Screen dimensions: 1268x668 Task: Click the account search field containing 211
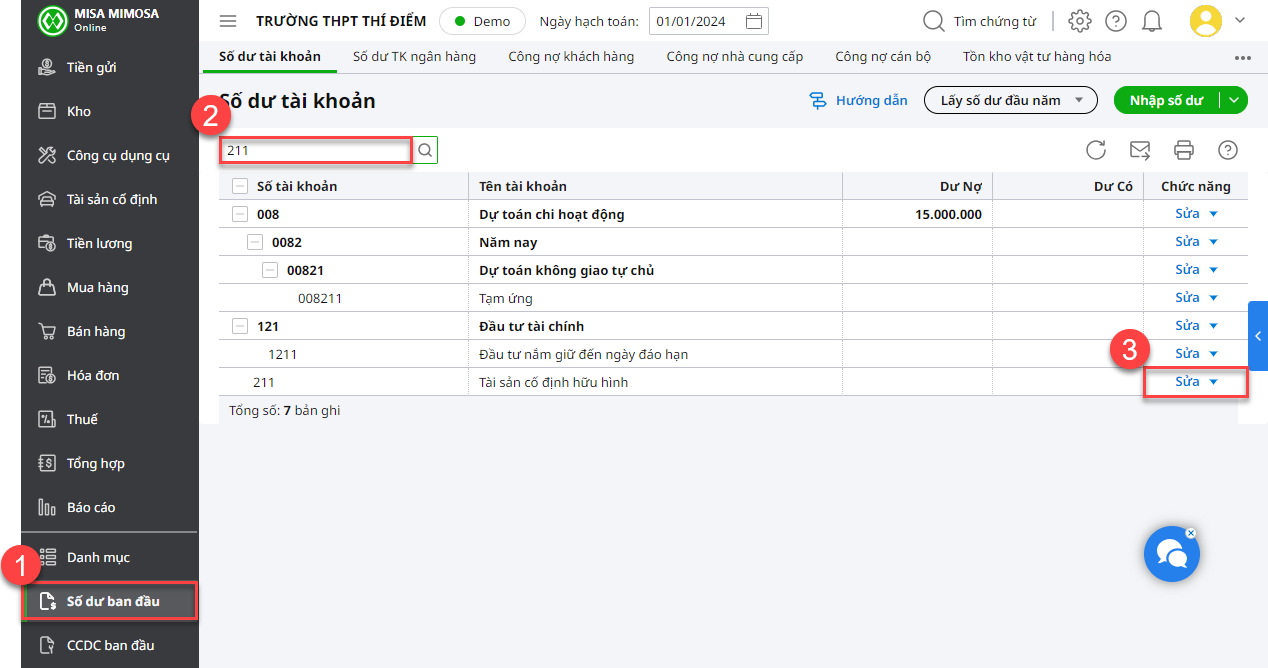315,150
